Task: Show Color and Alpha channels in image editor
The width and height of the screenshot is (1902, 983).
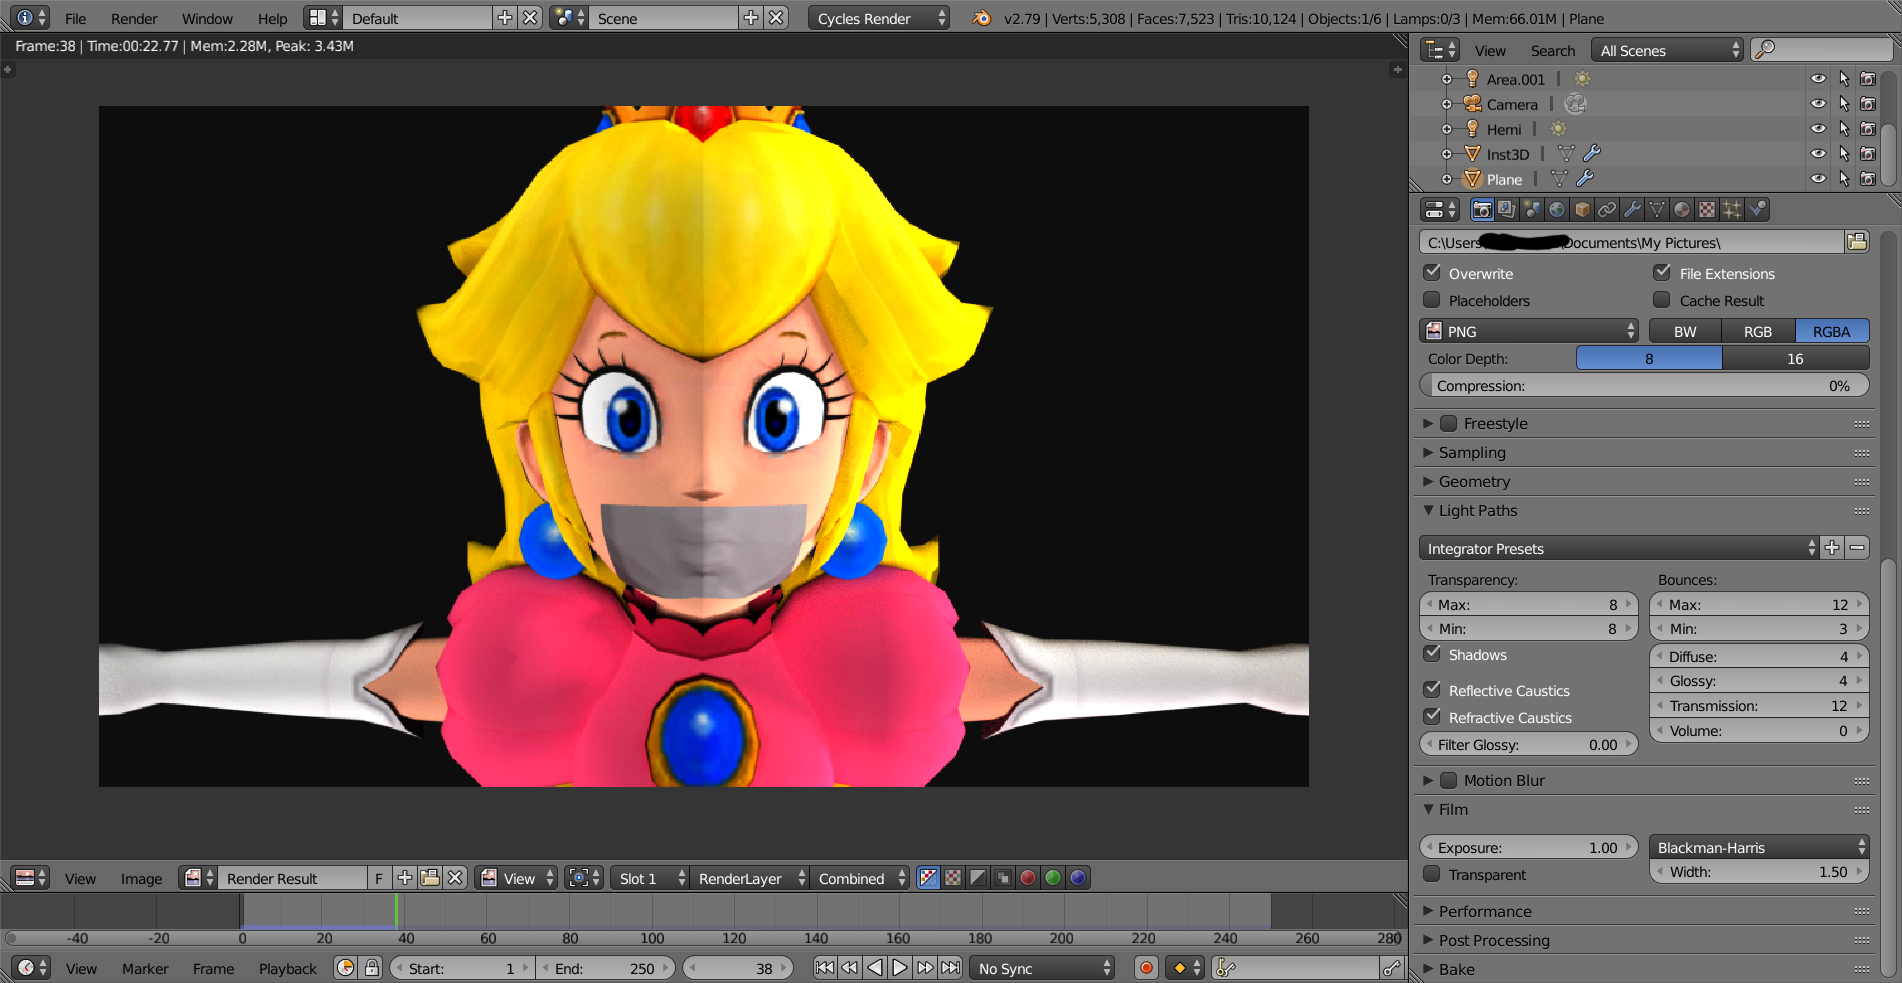Action: [x=928, y=878]
